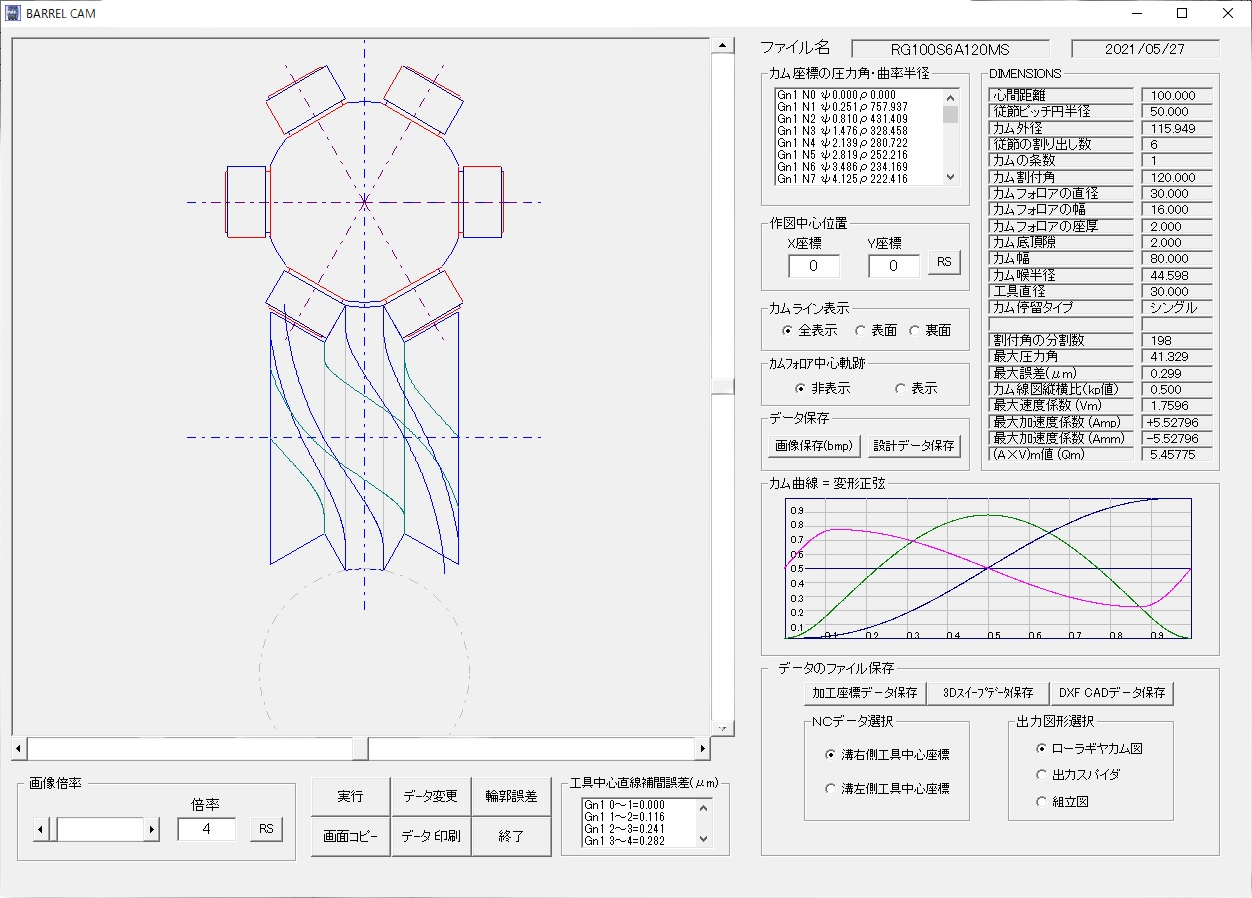The image size is (1252, 898).
Task: Click the 設計データ保存 button
Action: pyautogui.click(x=913, y=445)
